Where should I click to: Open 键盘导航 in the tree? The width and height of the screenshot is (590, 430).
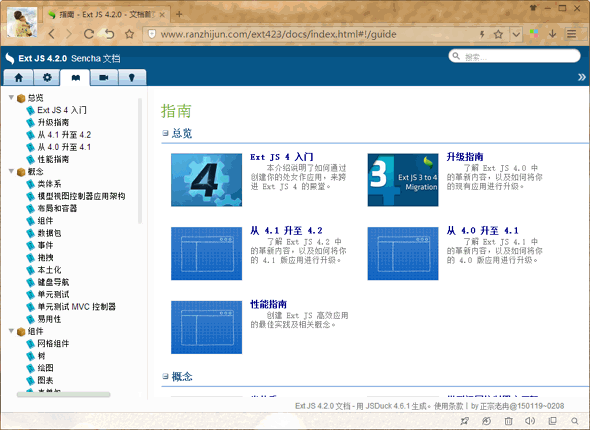pos(53,282)
